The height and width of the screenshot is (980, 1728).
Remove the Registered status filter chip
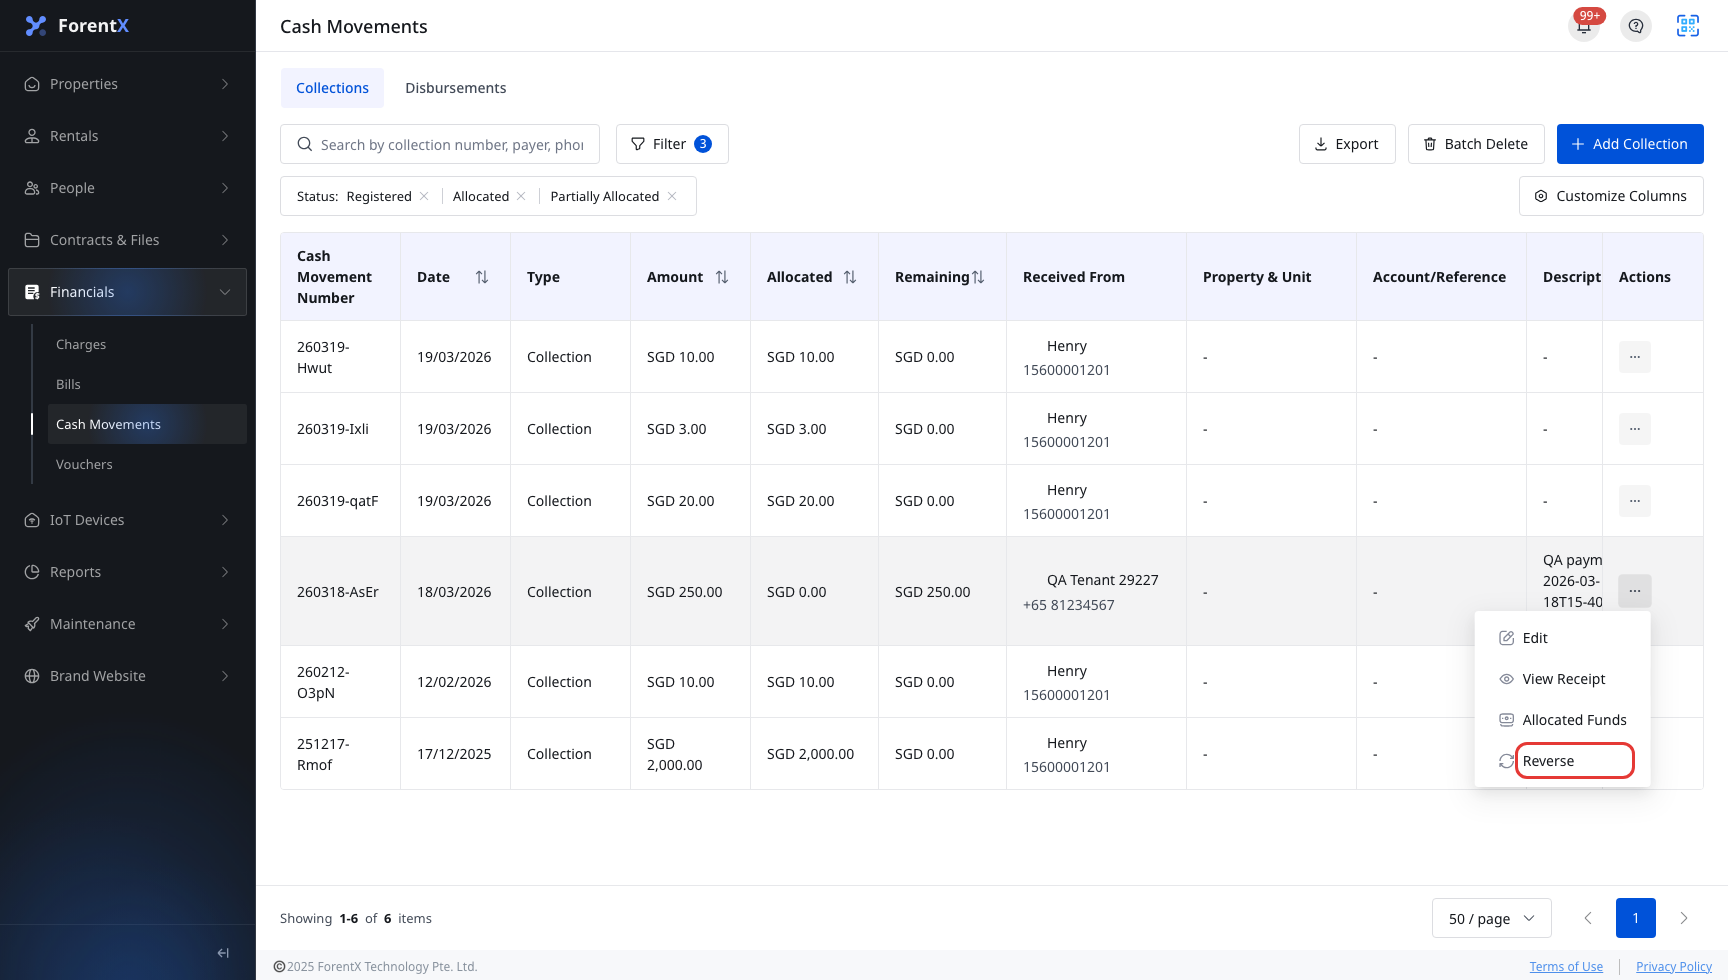tap(424, 196)
